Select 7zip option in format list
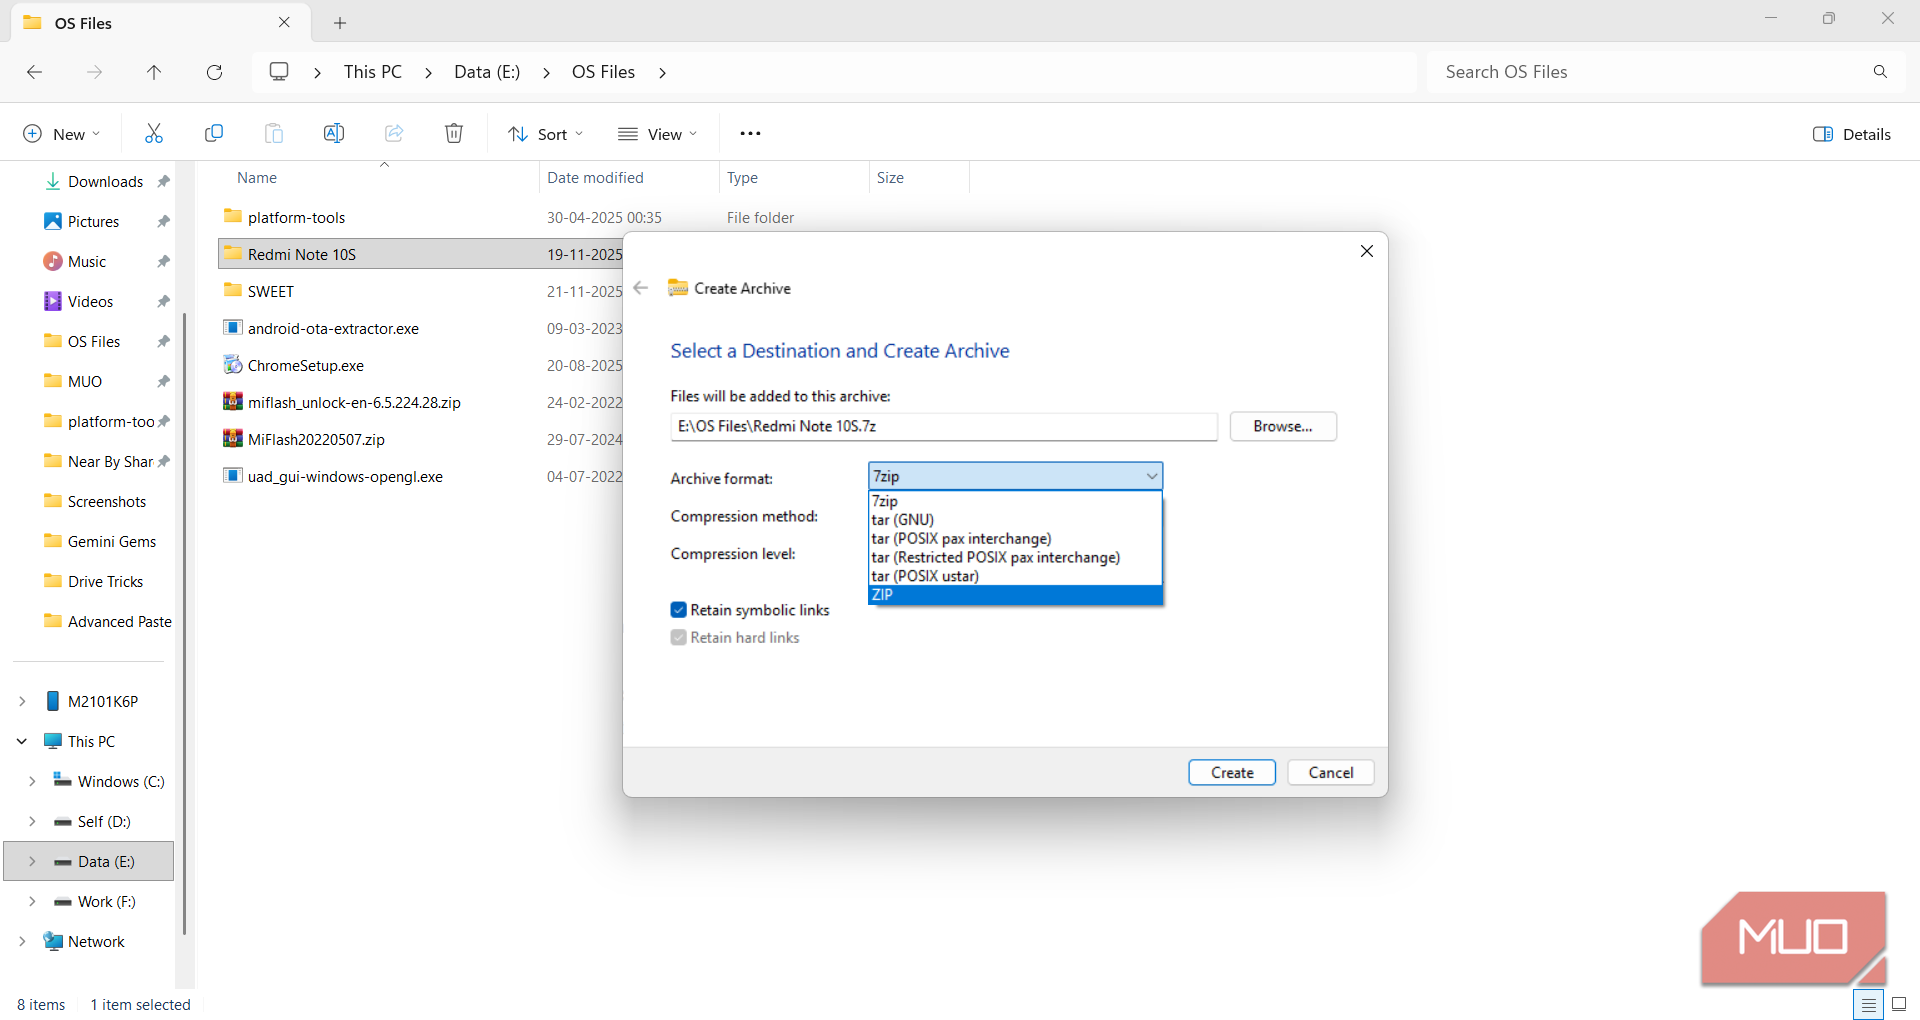The height and width of the screenshot is (1020, 1920). tap(1015, 501)
